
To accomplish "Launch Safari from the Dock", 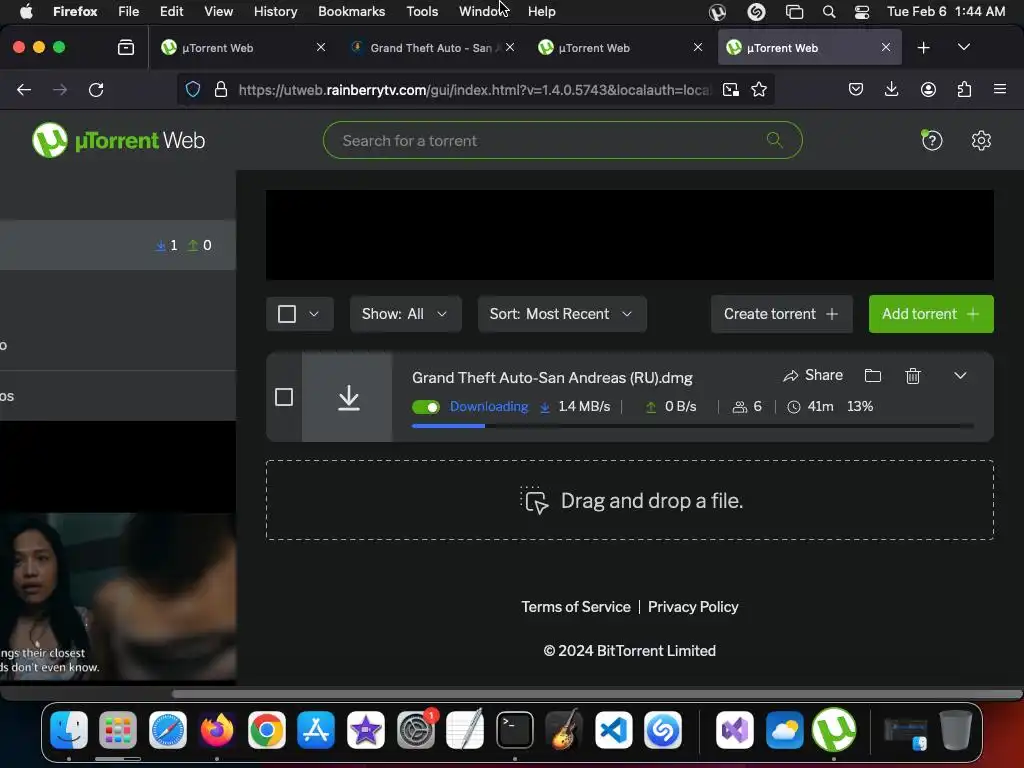I will pyautogui.click(x=168, y=729).
